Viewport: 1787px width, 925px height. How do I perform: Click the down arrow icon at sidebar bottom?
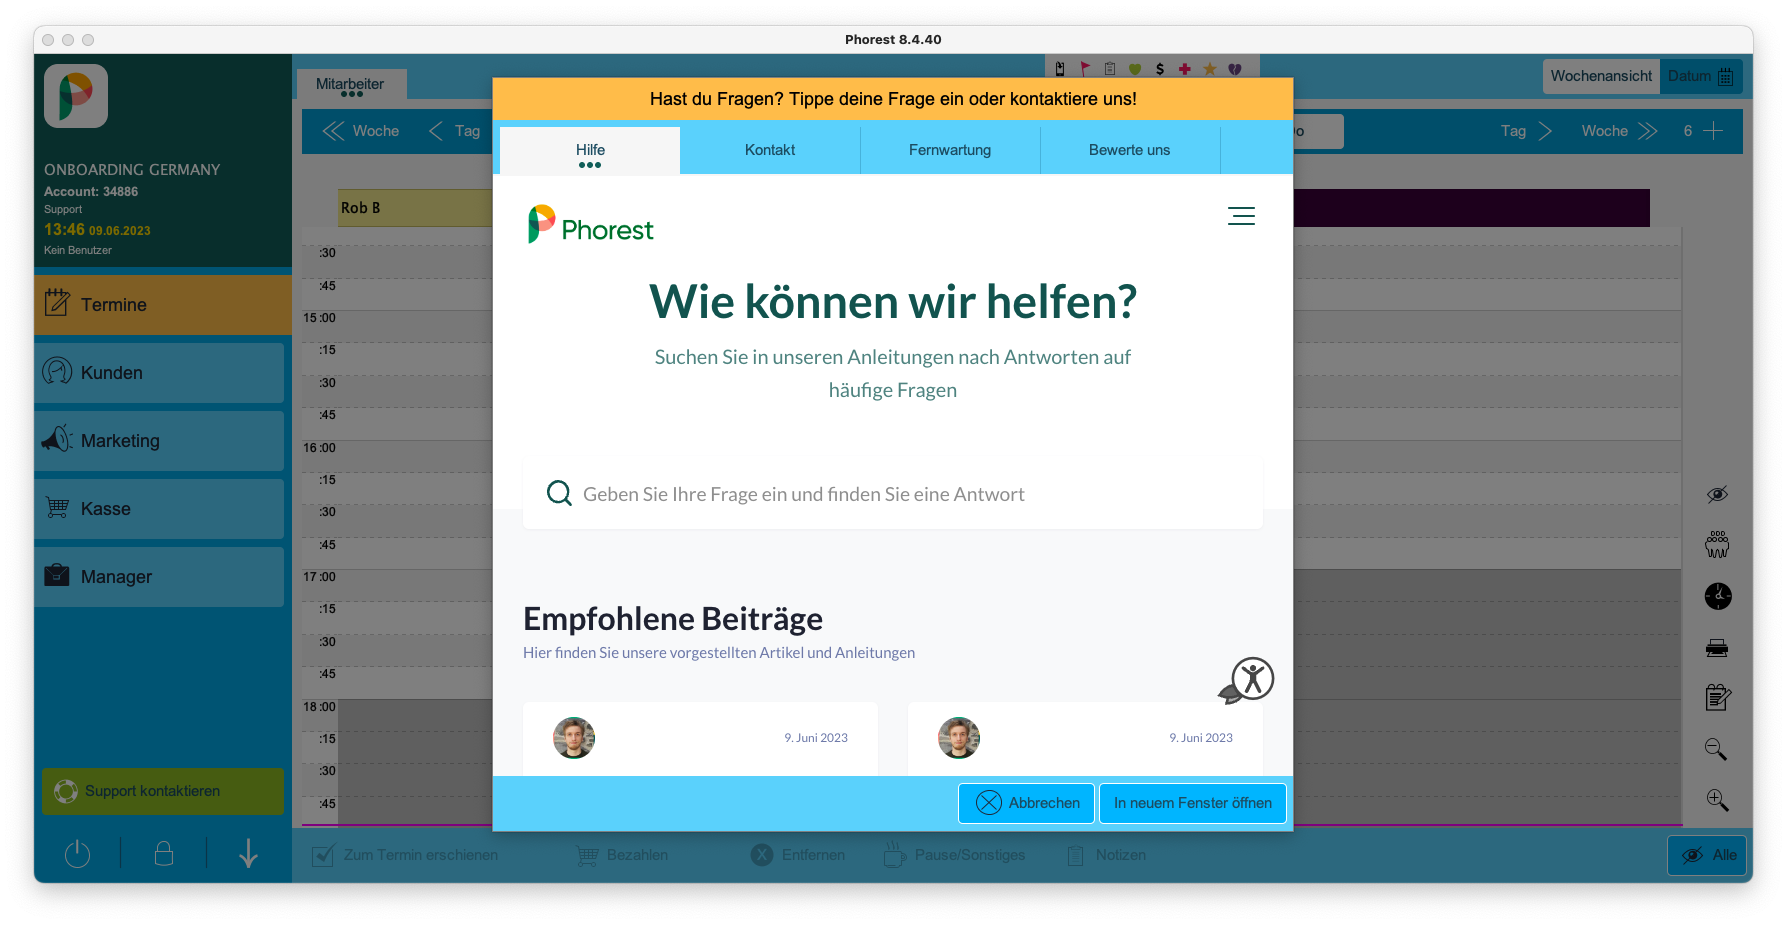point(249,853)
